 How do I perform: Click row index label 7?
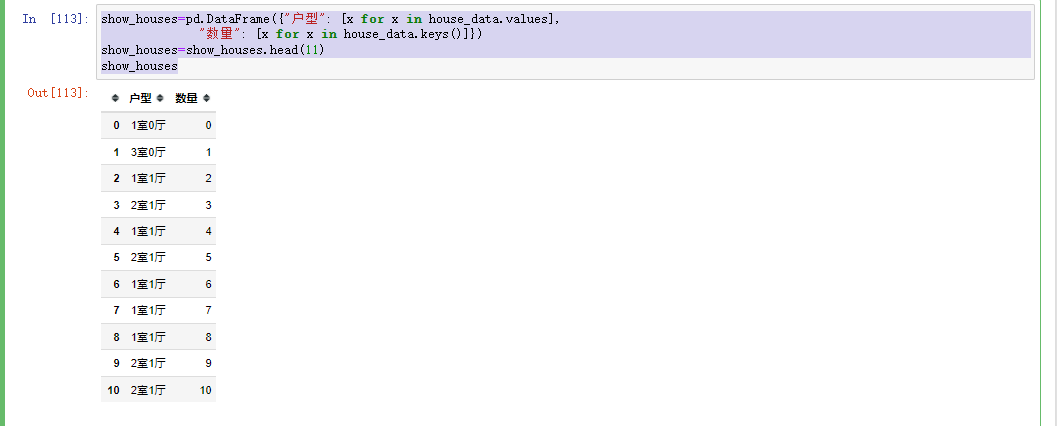[117, 311]
